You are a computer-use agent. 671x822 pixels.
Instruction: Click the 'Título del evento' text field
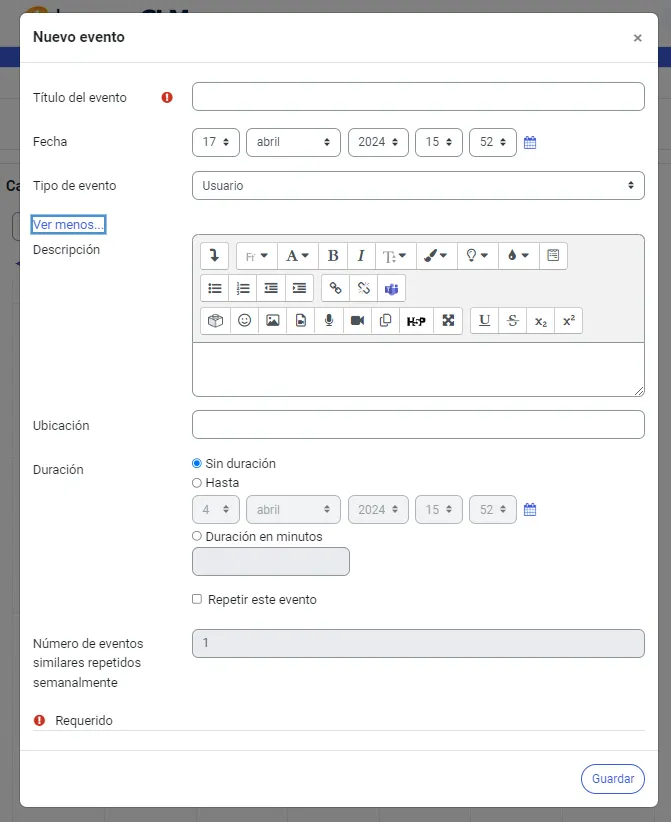418,97
